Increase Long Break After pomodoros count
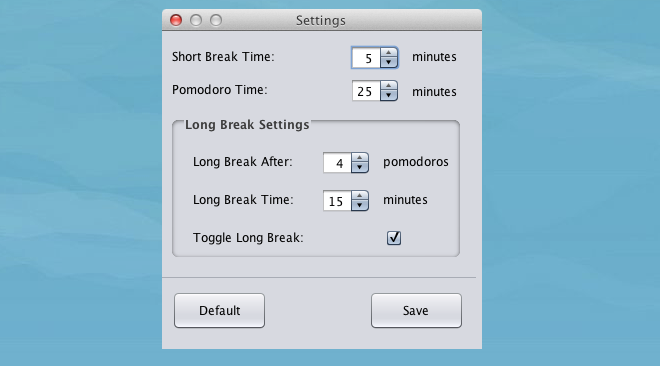This screenshot has width=660, height=366. click(x=359, y=158)
